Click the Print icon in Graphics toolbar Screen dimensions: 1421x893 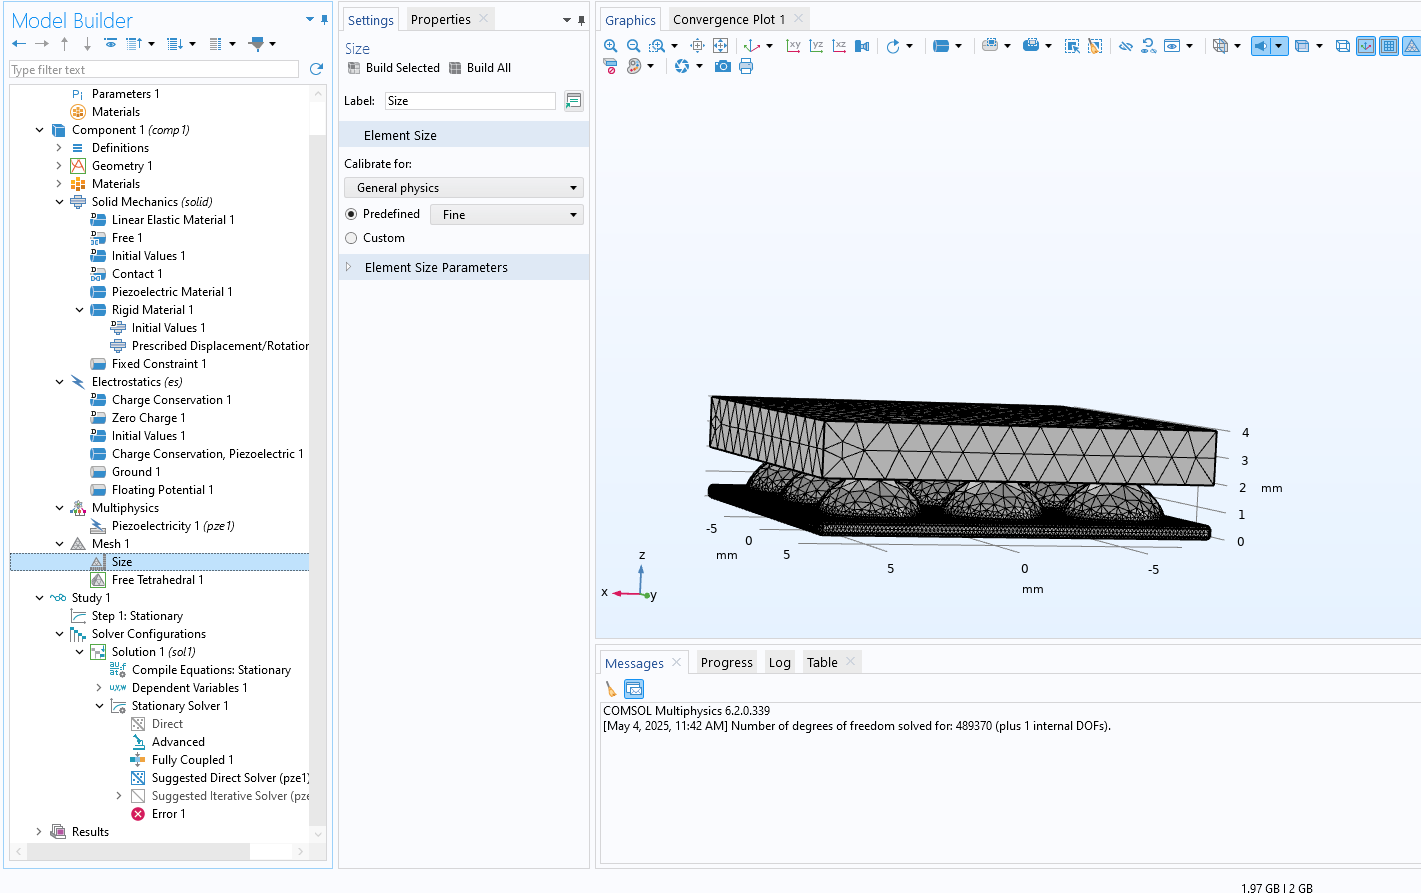tap(746, 66)
